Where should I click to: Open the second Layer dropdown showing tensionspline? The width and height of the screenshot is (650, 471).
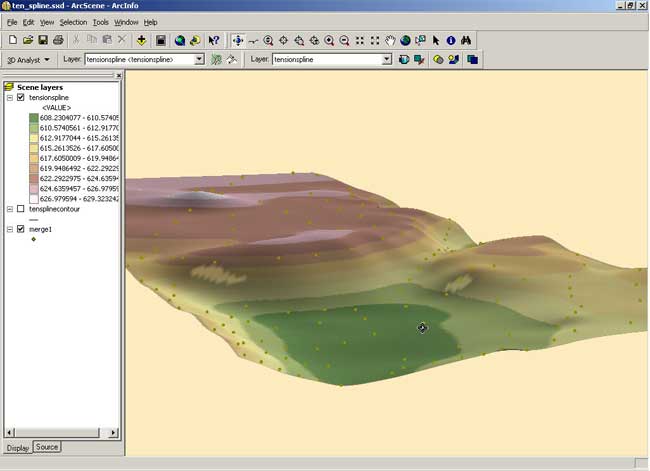[387, 59]
